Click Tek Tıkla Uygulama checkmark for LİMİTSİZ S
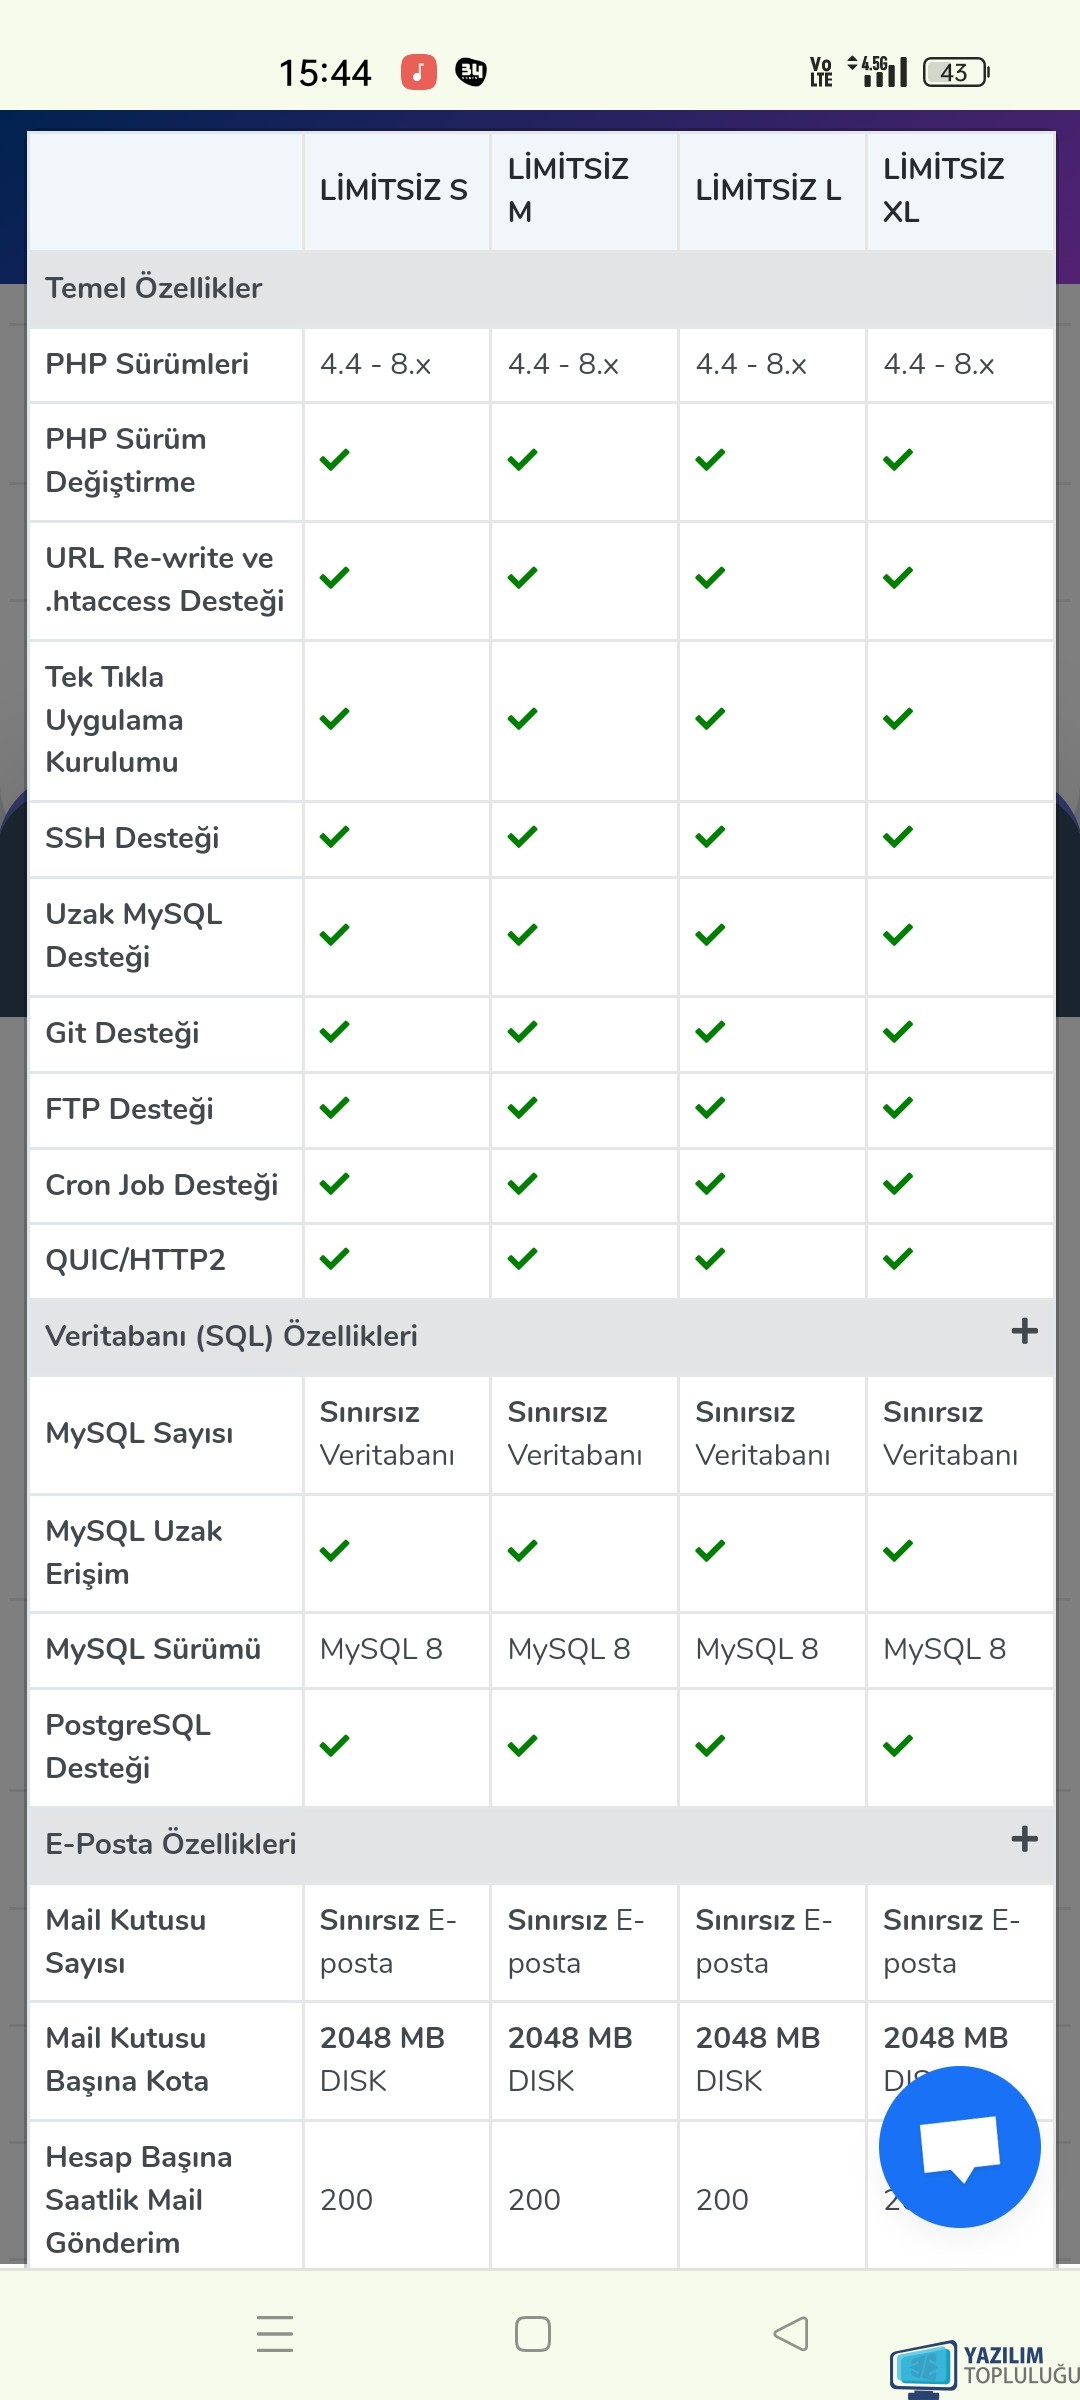1080x2400 pixels. (x=334, y=719)
